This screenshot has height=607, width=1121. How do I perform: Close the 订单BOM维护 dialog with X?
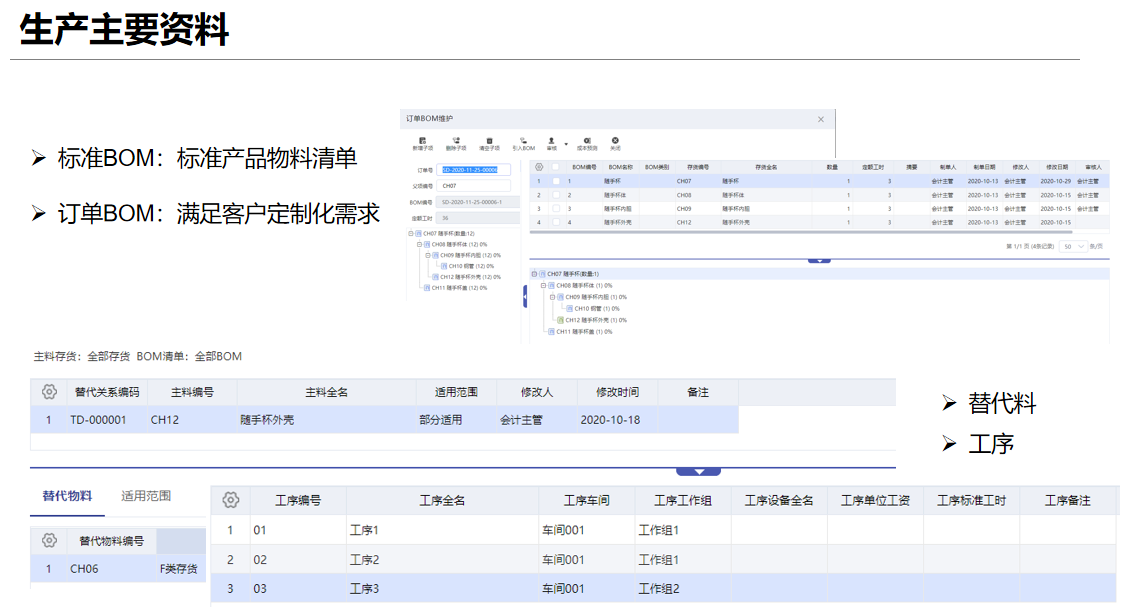pos(821,119)
